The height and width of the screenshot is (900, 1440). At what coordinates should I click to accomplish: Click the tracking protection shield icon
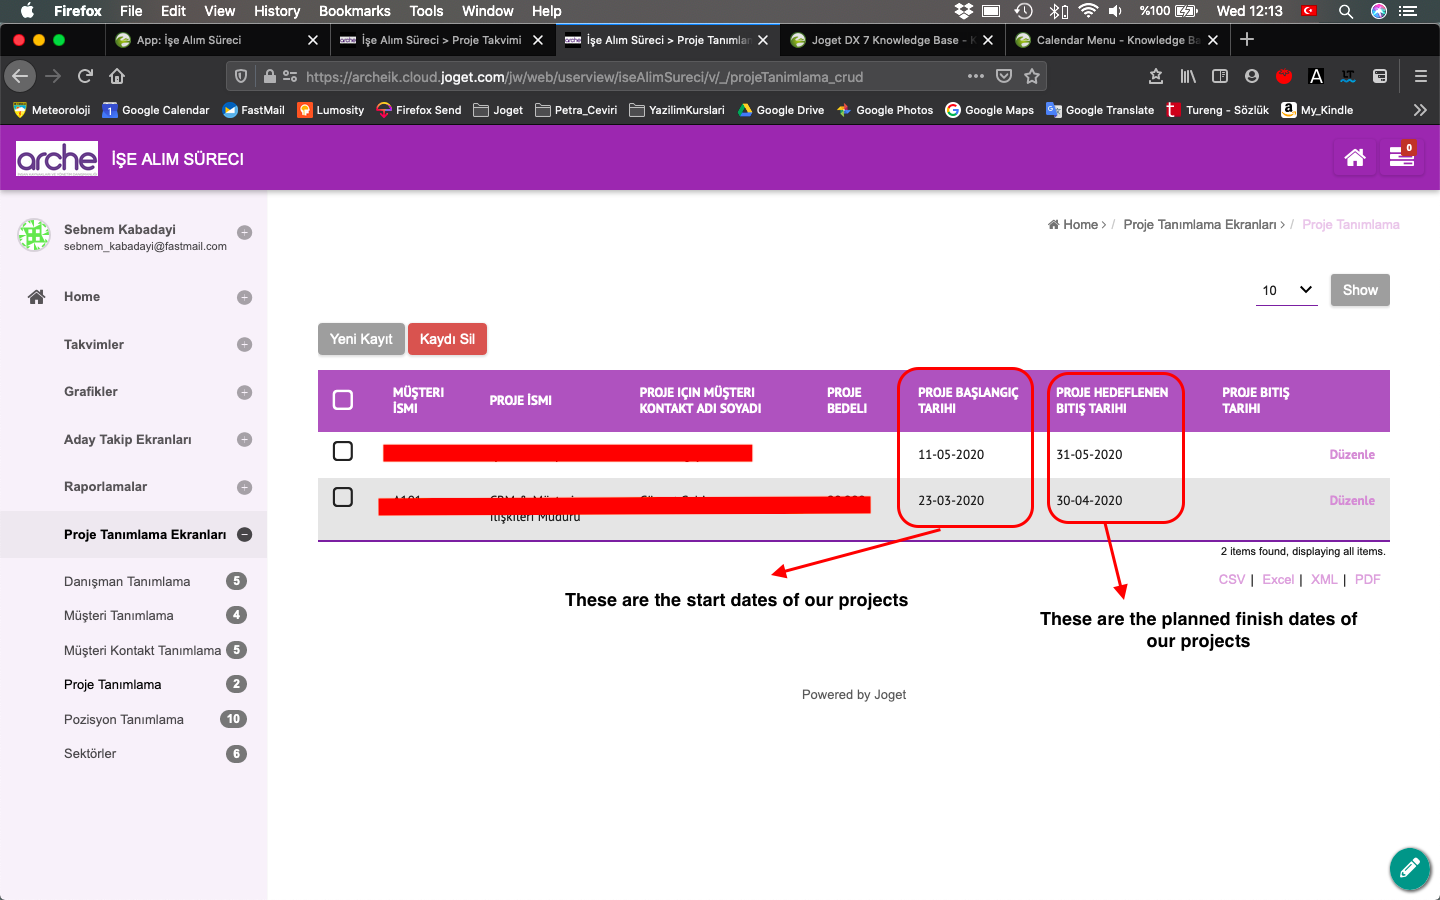point(241,76)
